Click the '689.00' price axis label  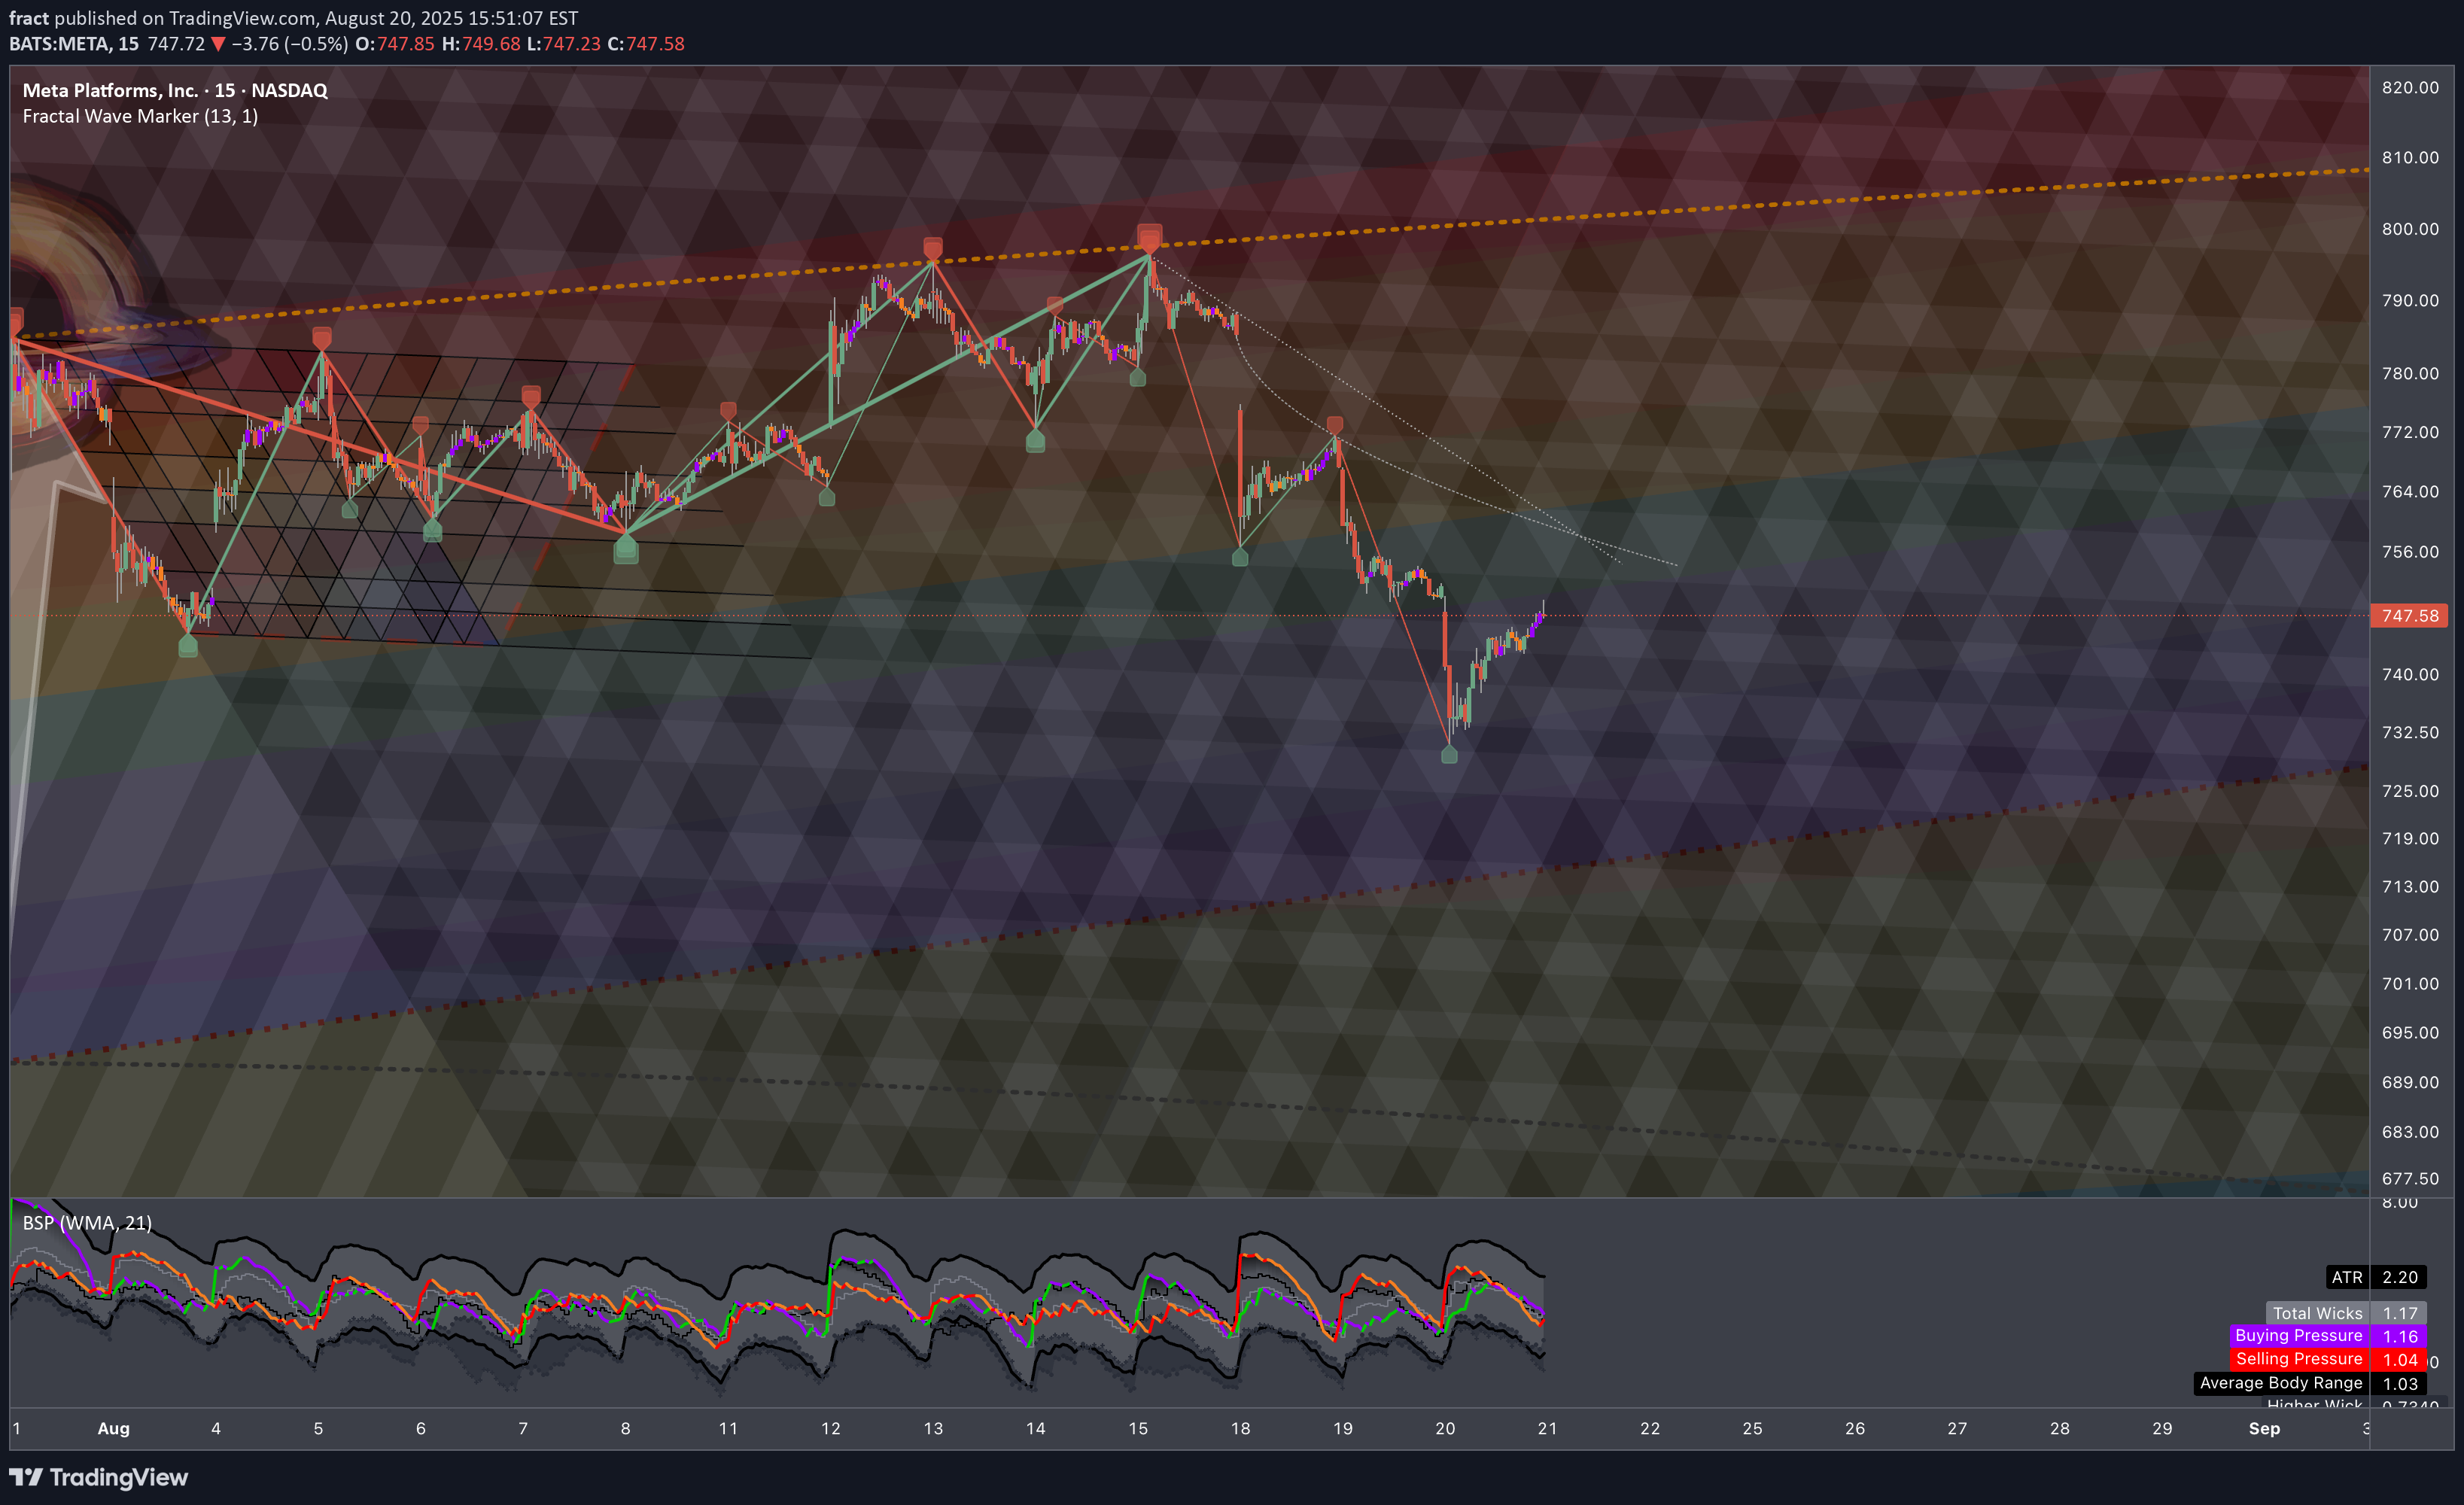coord(2410,1083)
